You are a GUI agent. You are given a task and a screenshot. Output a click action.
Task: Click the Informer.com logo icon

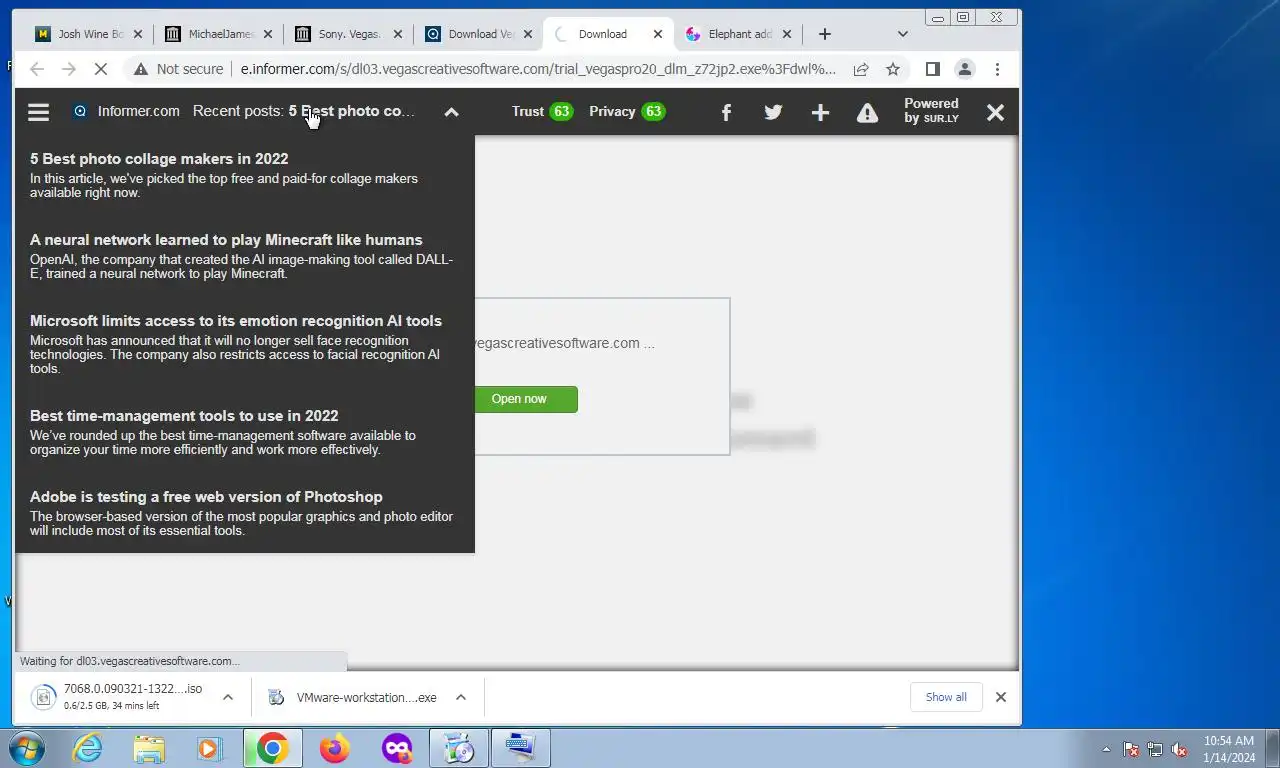pos(80,111)
